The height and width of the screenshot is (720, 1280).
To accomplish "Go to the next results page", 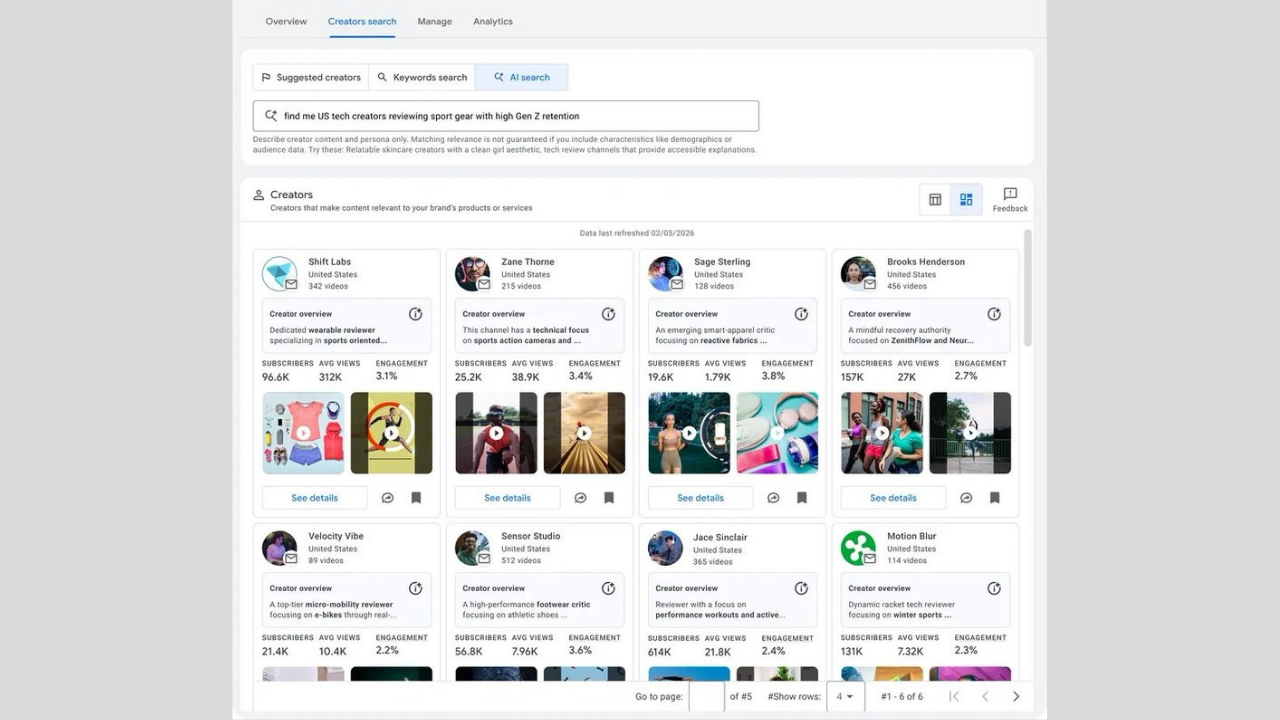I will 1016,696.
